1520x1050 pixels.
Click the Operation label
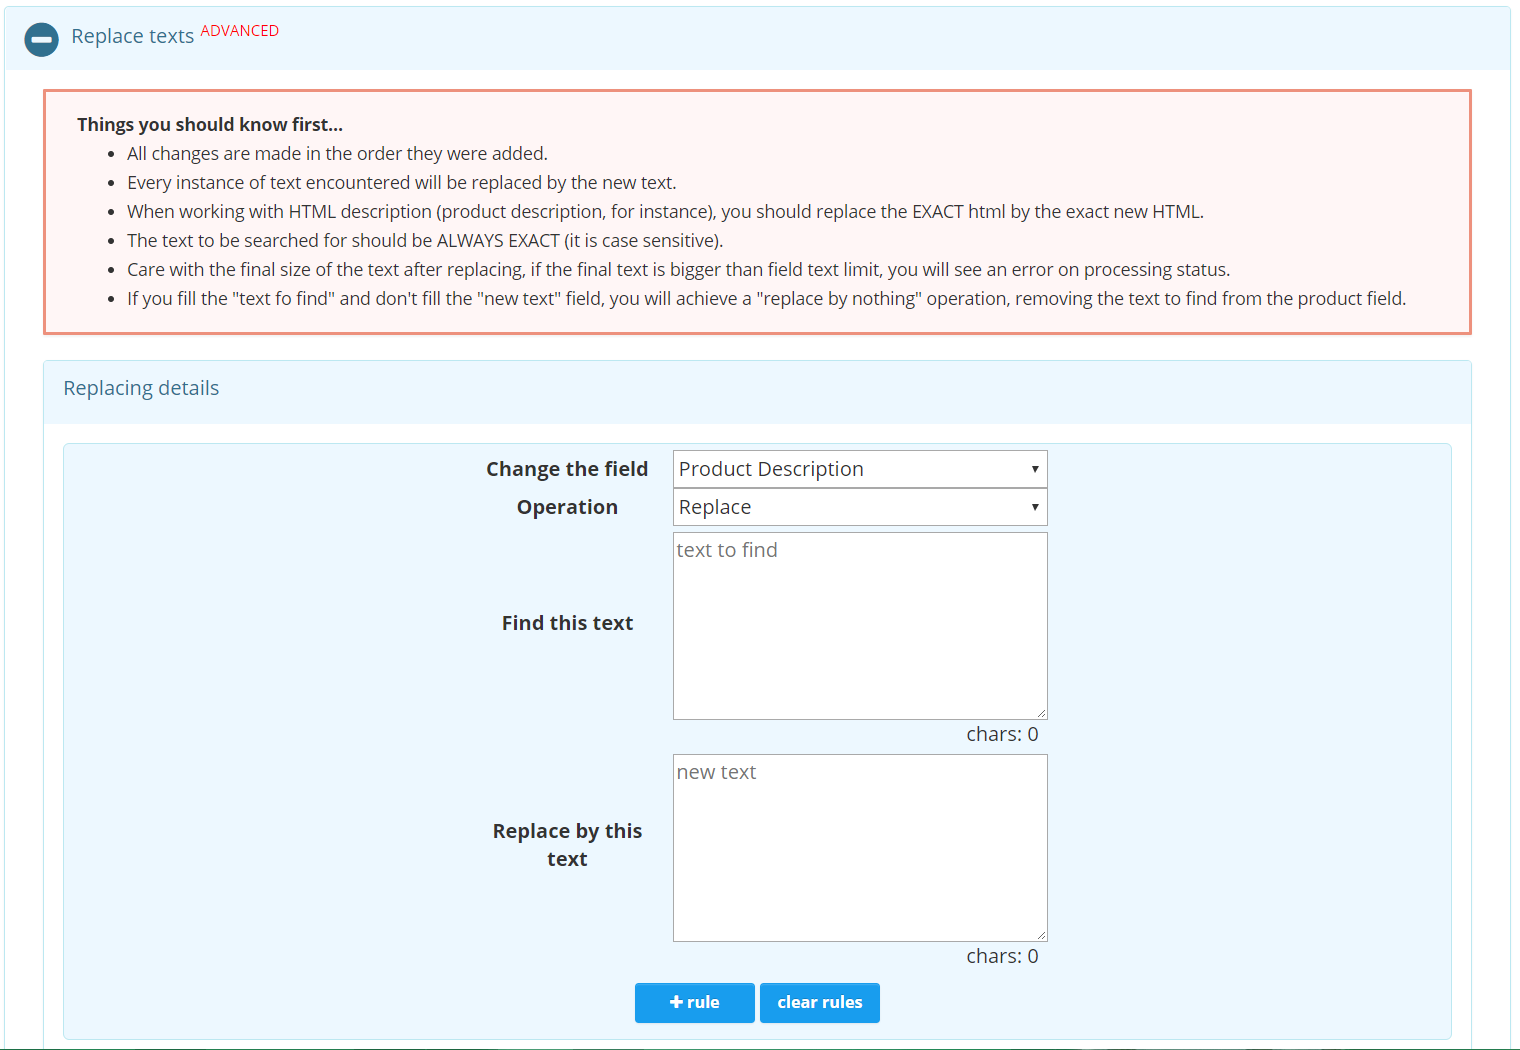tap(567, 507)
